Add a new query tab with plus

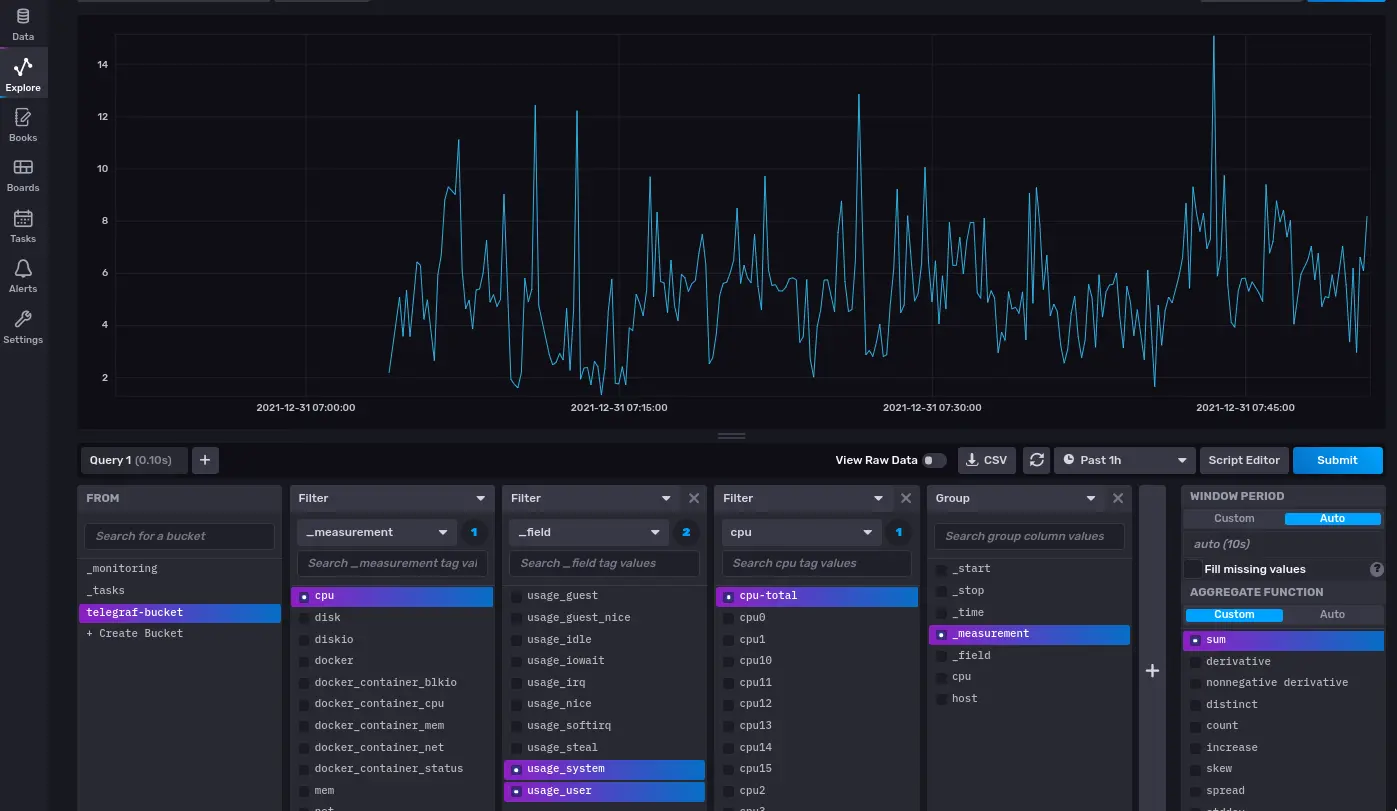205,460
